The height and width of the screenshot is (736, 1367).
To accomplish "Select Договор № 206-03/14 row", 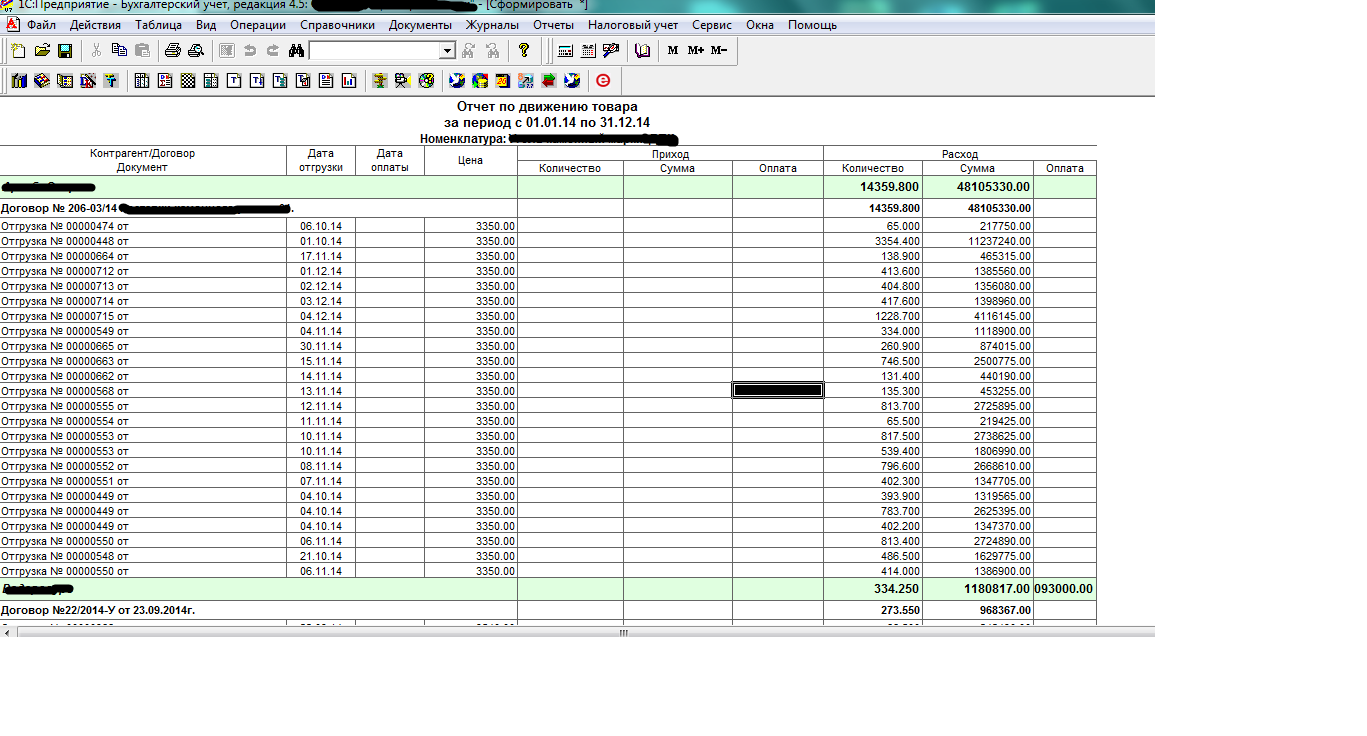I will click(60, 208).
